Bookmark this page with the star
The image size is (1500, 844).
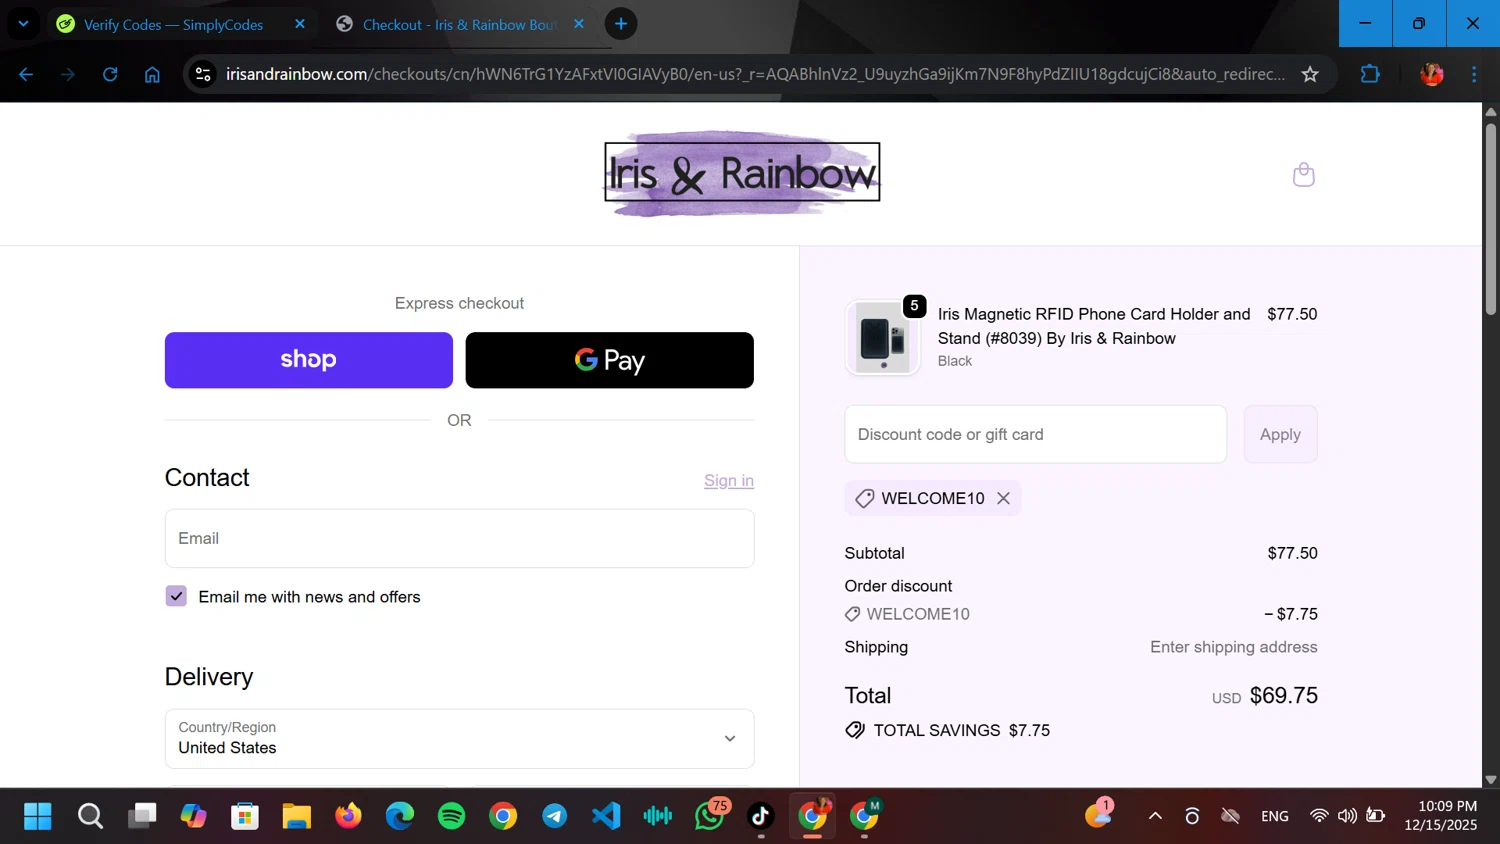[1310, 74]
